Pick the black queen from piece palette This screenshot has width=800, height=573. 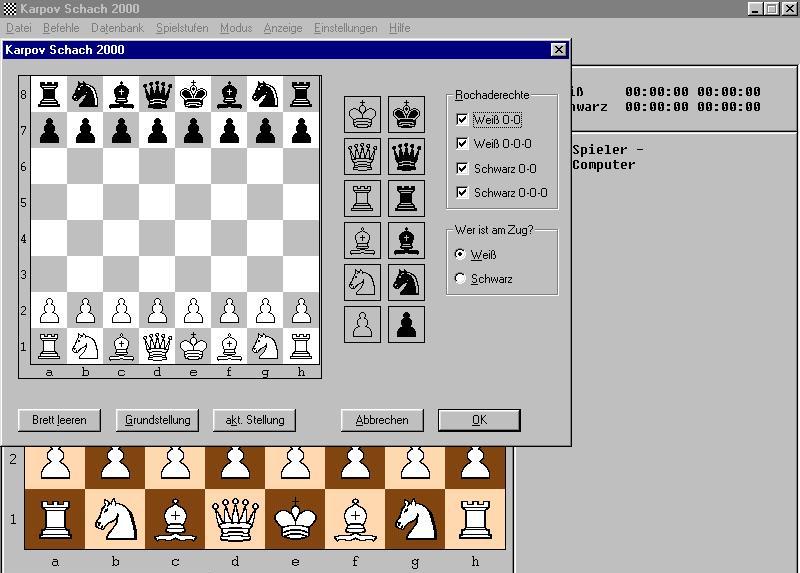coord(406,156)
